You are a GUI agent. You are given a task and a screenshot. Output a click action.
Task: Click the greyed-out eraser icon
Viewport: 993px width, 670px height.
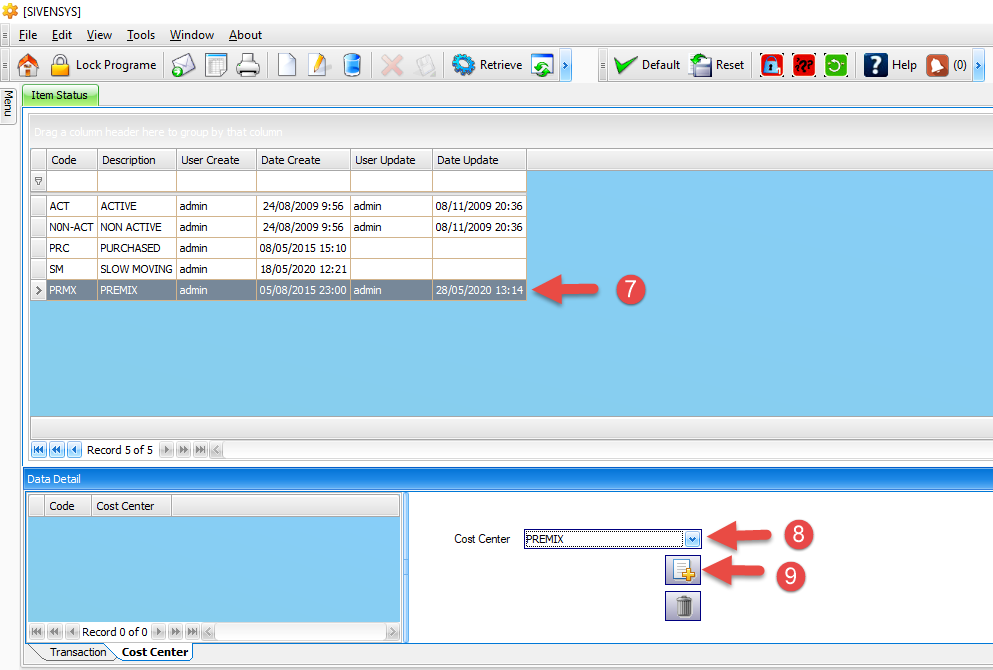click(425, 65)
